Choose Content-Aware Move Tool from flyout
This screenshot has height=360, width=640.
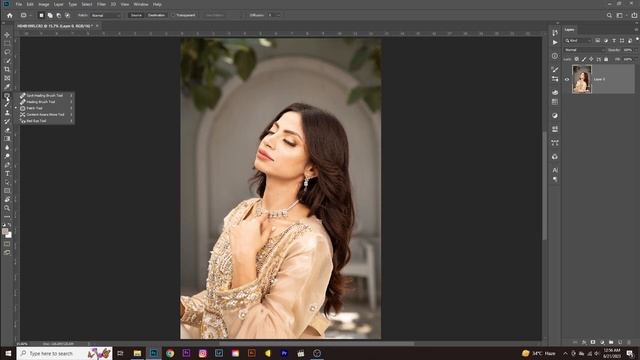[45, 115]
